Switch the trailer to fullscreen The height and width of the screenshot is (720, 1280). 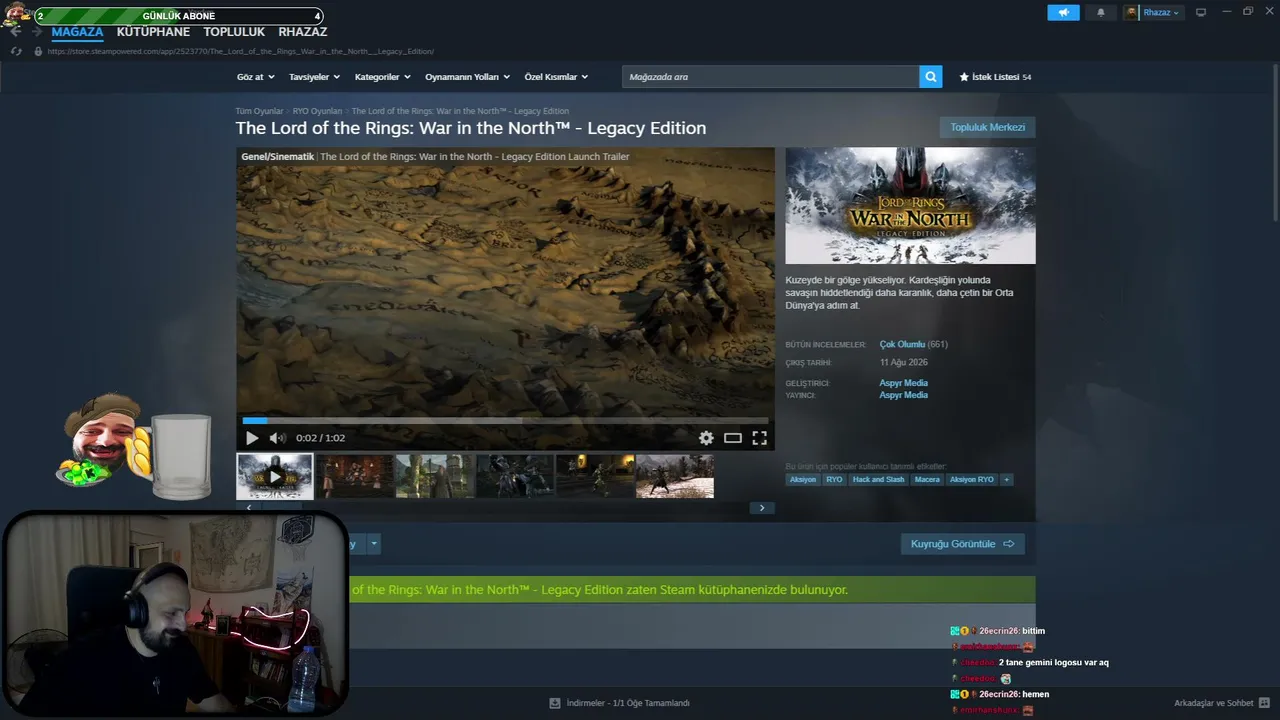[760, 438]
